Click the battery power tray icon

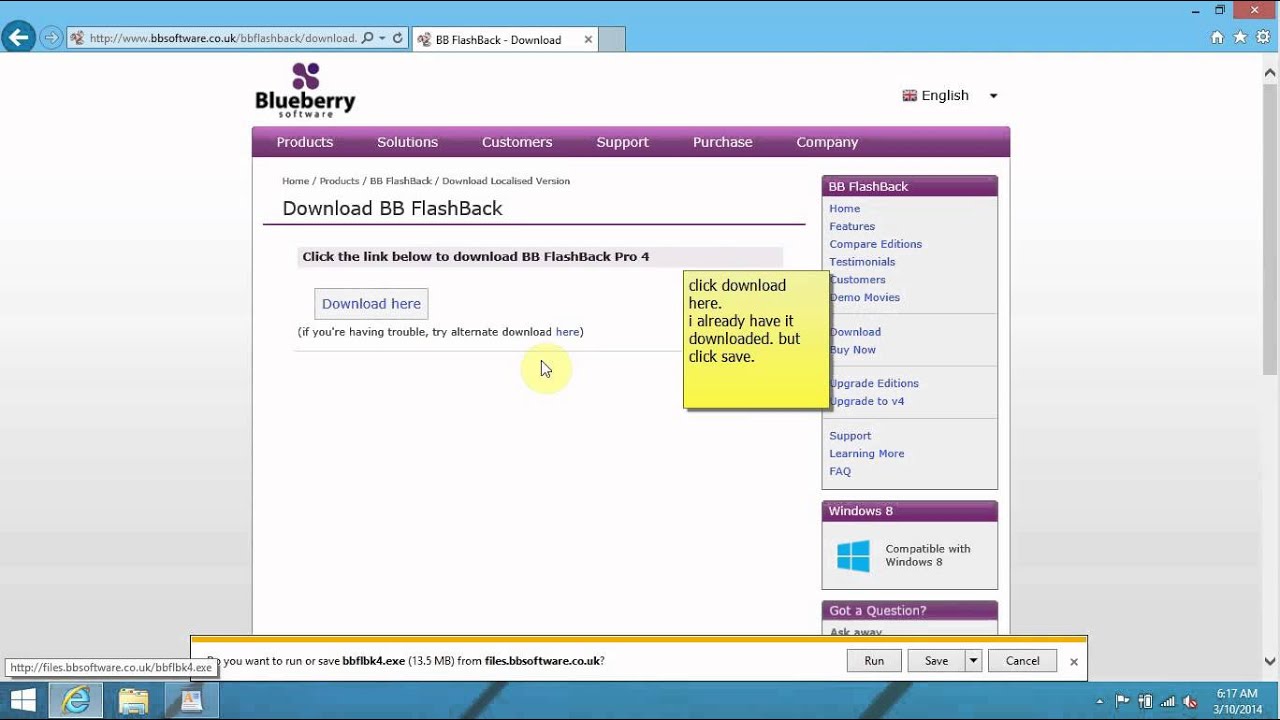[1145, 701]
